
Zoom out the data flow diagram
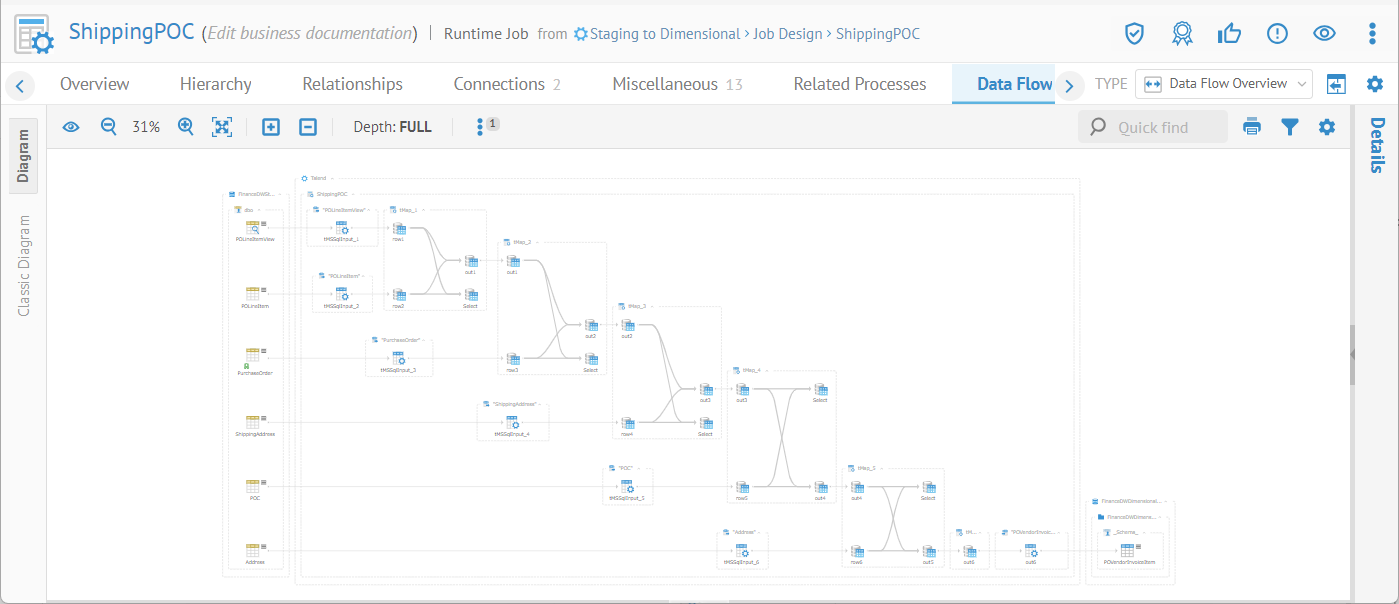pos(108,127)
